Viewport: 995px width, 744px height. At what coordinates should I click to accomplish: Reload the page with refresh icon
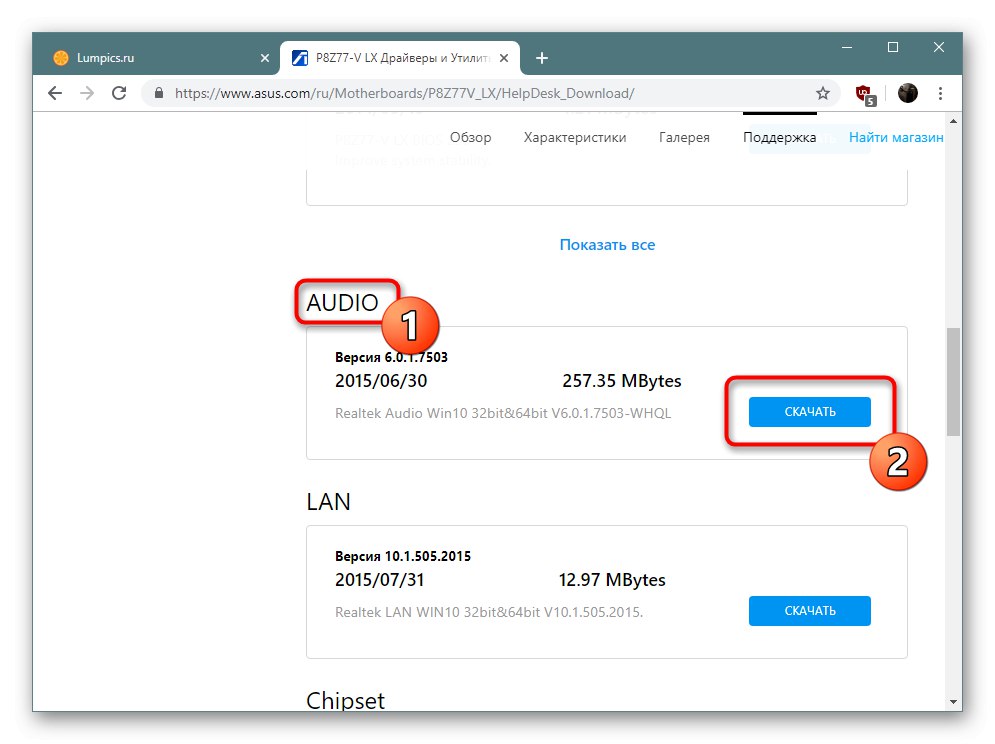coord(119,93)
